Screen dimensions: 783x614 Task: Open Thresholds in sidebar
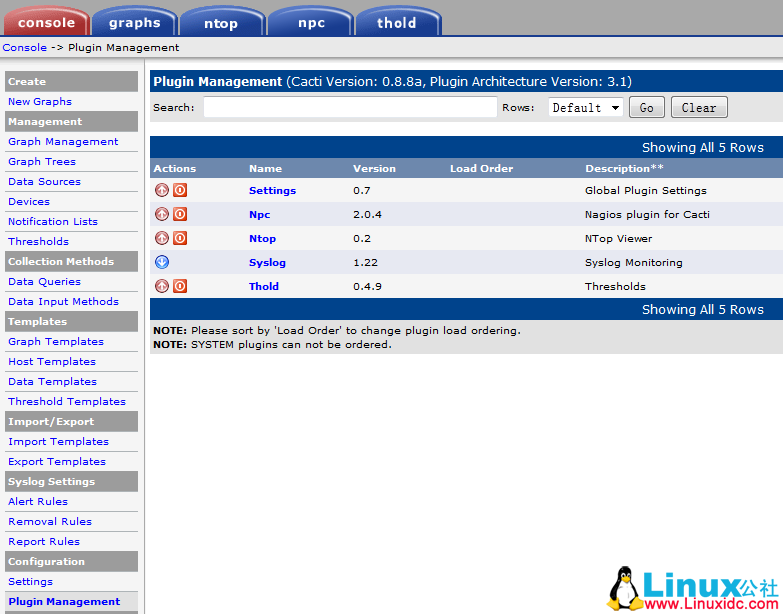tap(38, 241)
